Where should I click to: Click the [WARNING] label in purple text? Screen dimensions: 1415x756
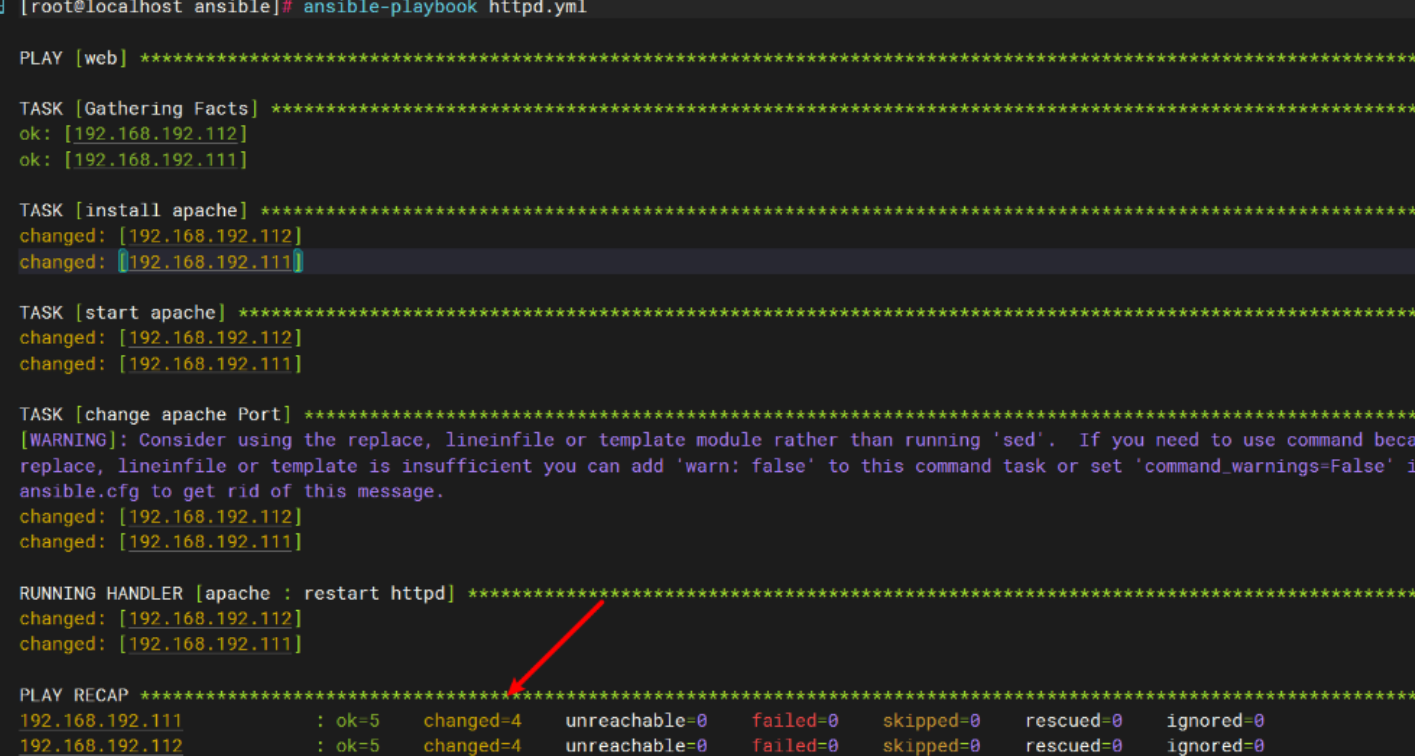[x=68, y=440]
